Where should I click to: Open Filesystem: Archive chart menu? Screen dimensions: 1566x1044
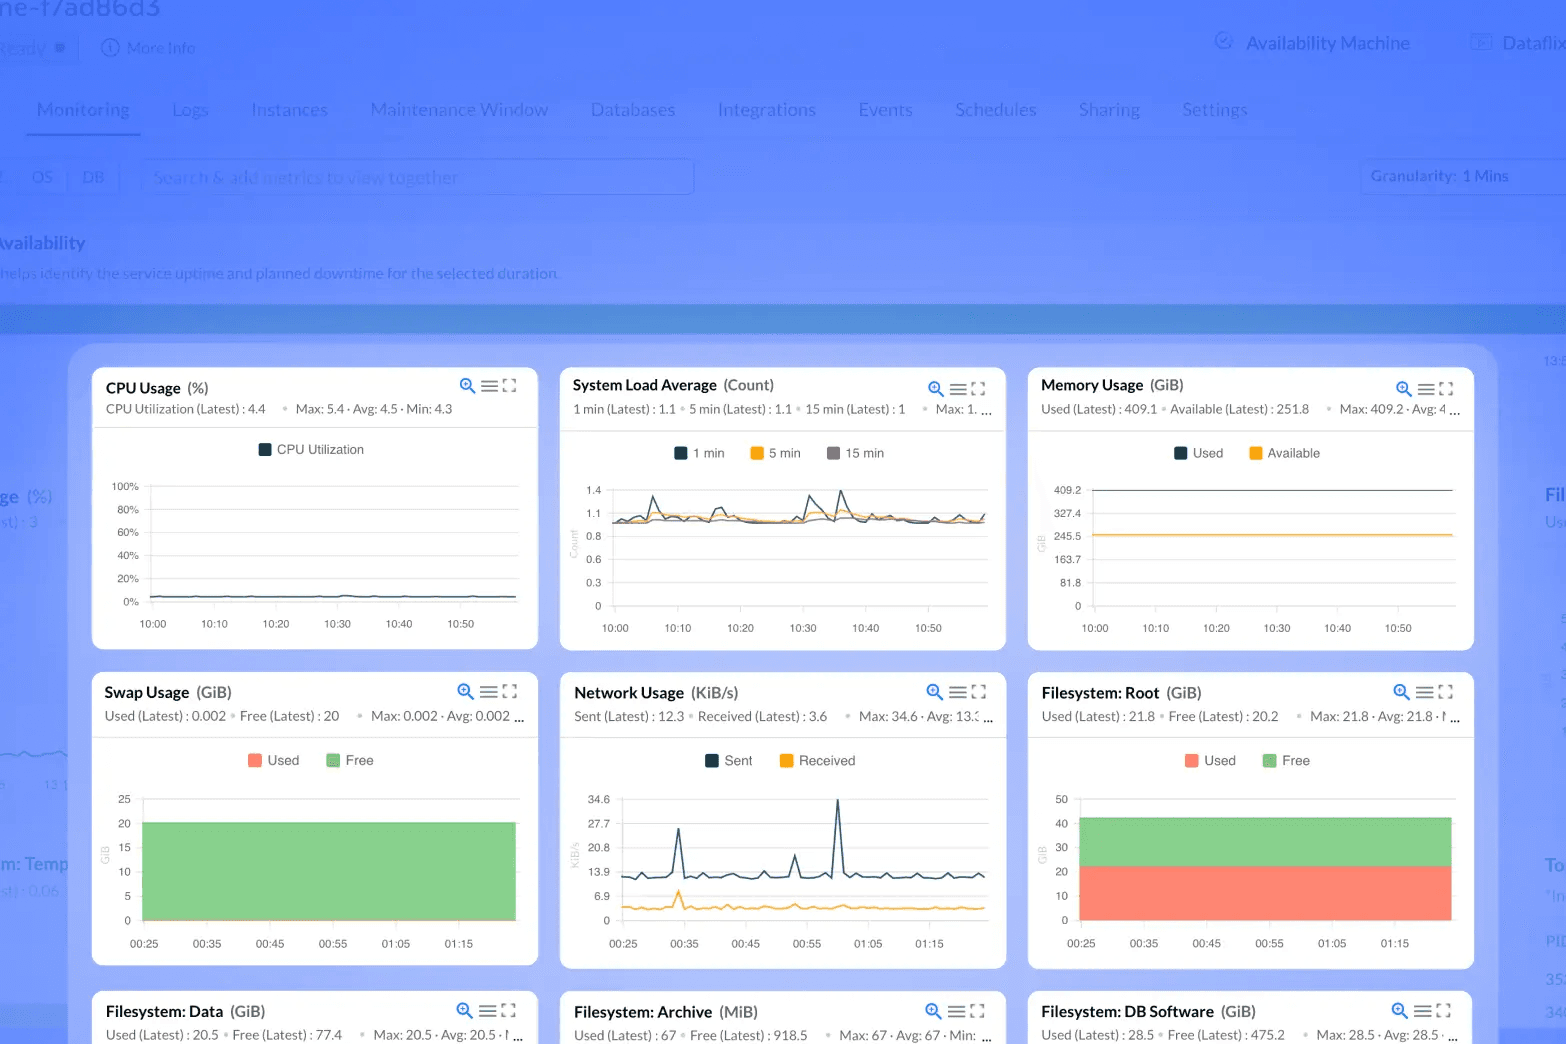pyautogui.click(x=956, y=1011)
